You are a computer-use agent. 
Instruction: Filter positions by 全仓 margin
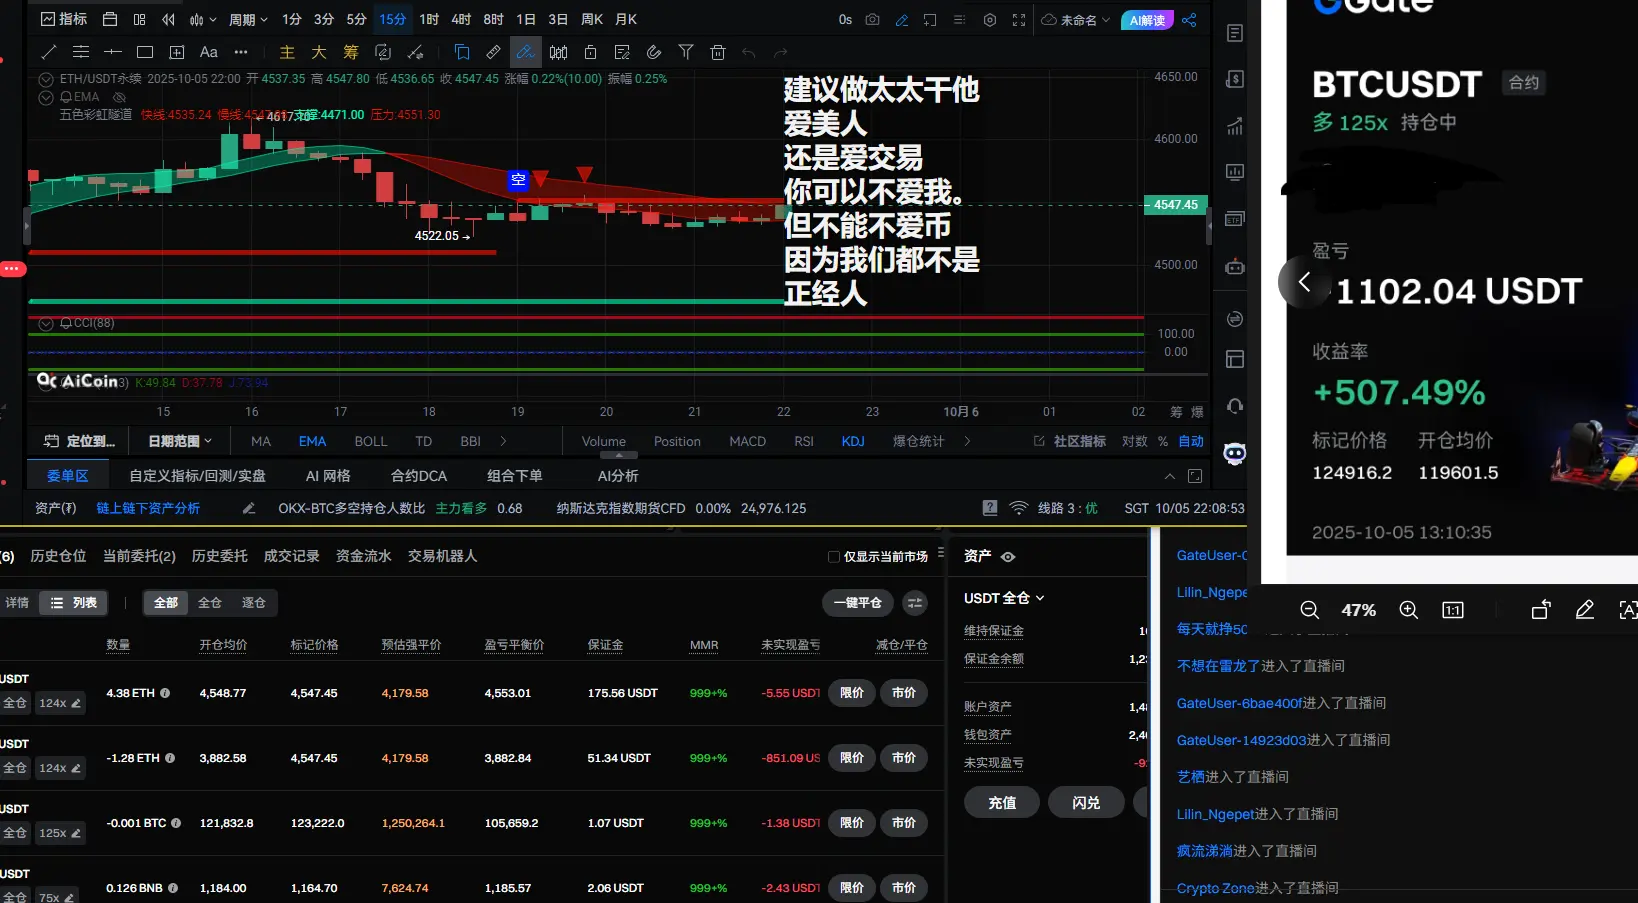[x=210, y=603]
